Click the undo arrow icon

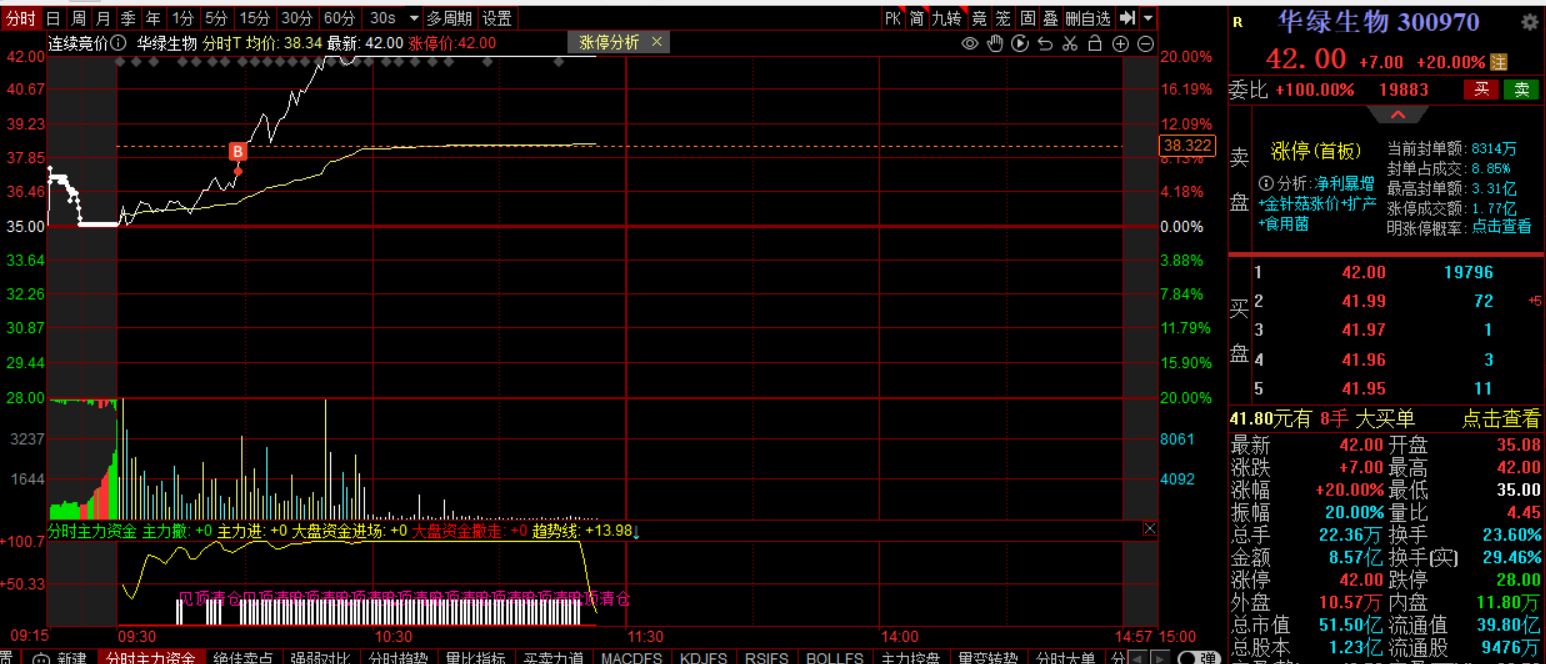tap(1045, 43)
